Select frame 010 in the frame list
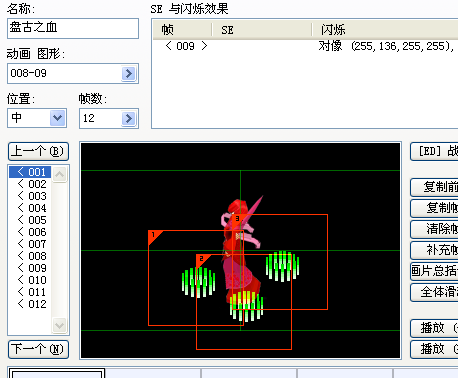The width and height of the screenshot is (458, 378). (x=30, y=280)
